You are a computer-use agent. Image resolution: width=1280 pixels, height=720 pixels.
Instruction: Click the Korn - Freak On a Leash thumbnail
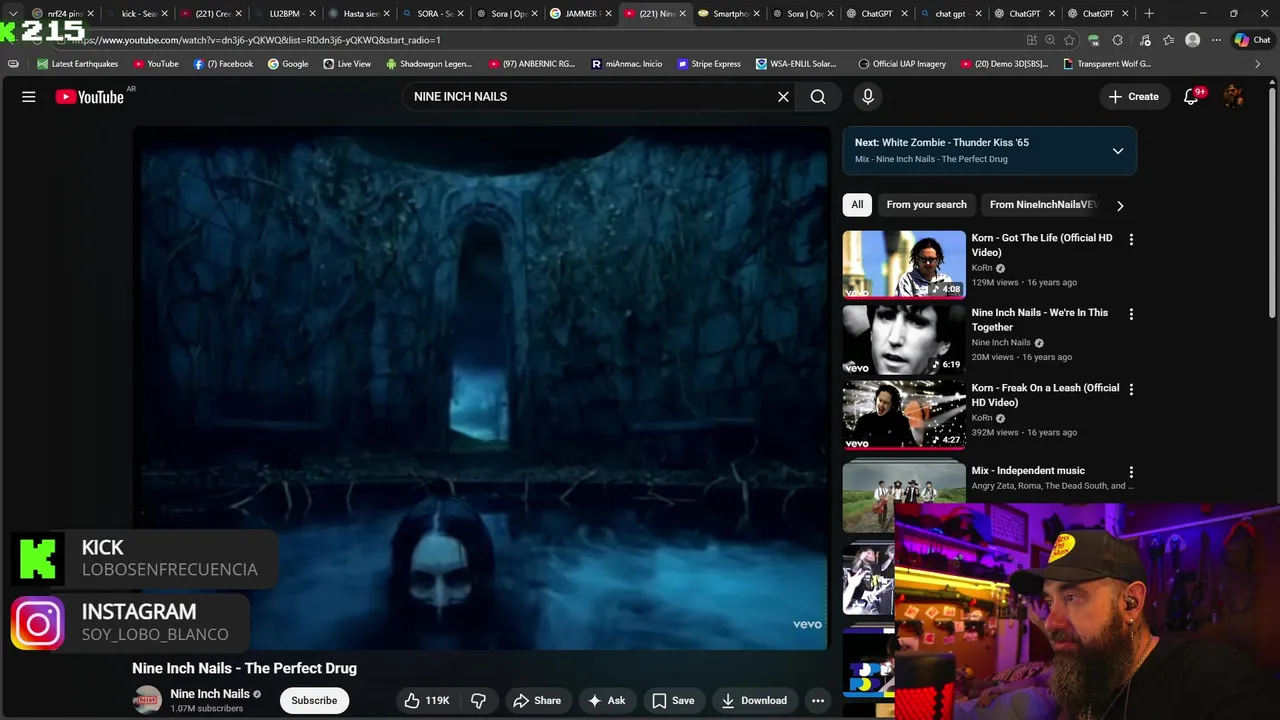point(904,415)
